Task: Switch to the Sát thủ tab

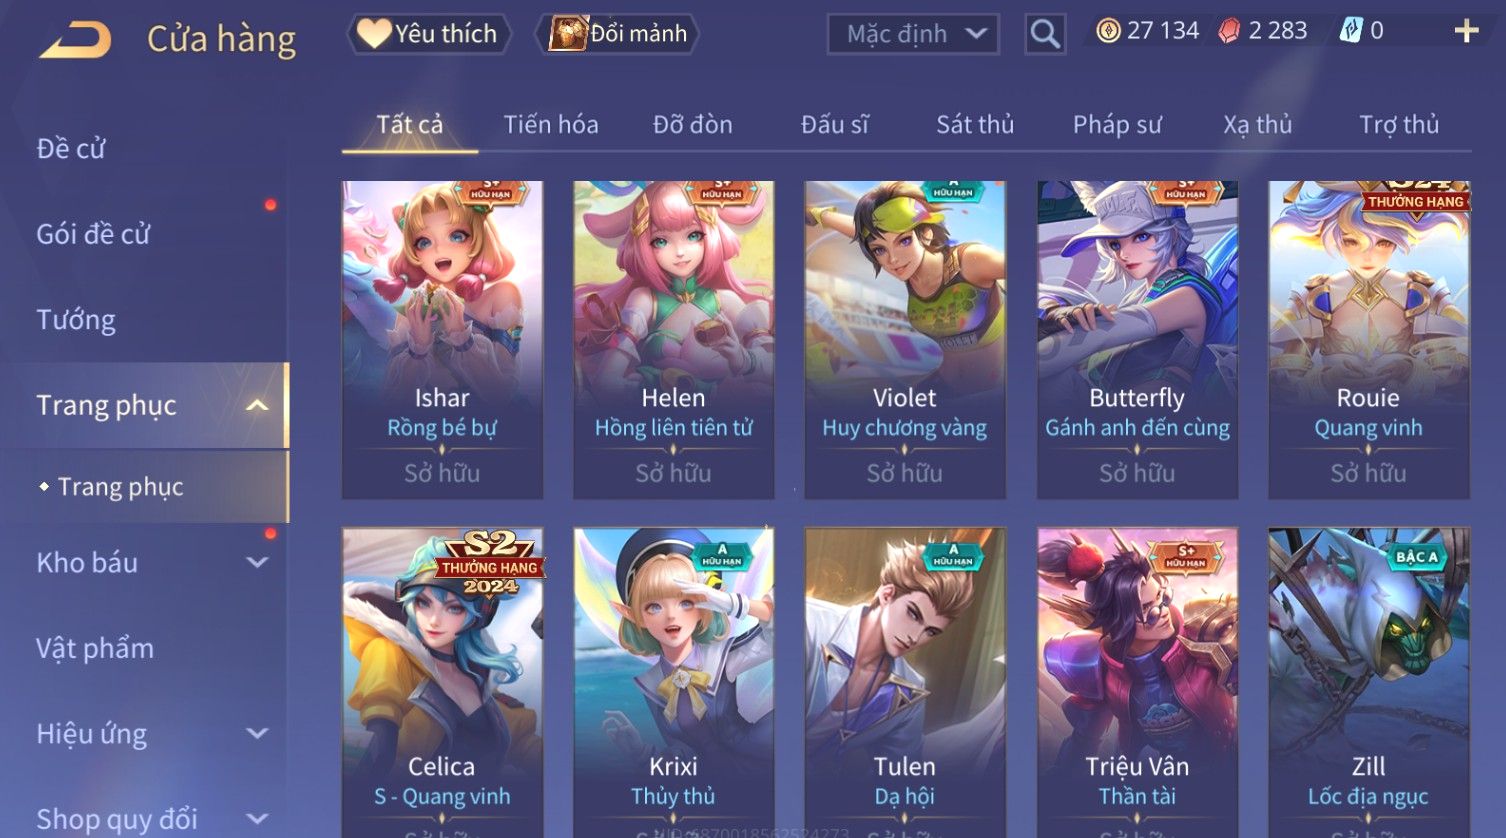Action: [x=975, y=125]
